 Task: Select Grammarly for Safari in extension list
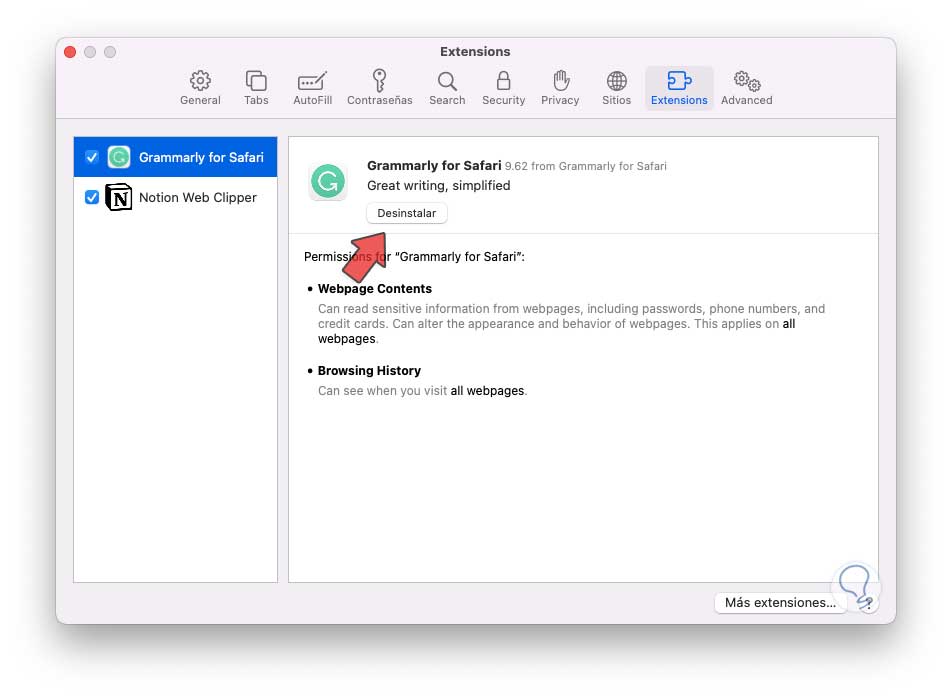tap(175, 157)
